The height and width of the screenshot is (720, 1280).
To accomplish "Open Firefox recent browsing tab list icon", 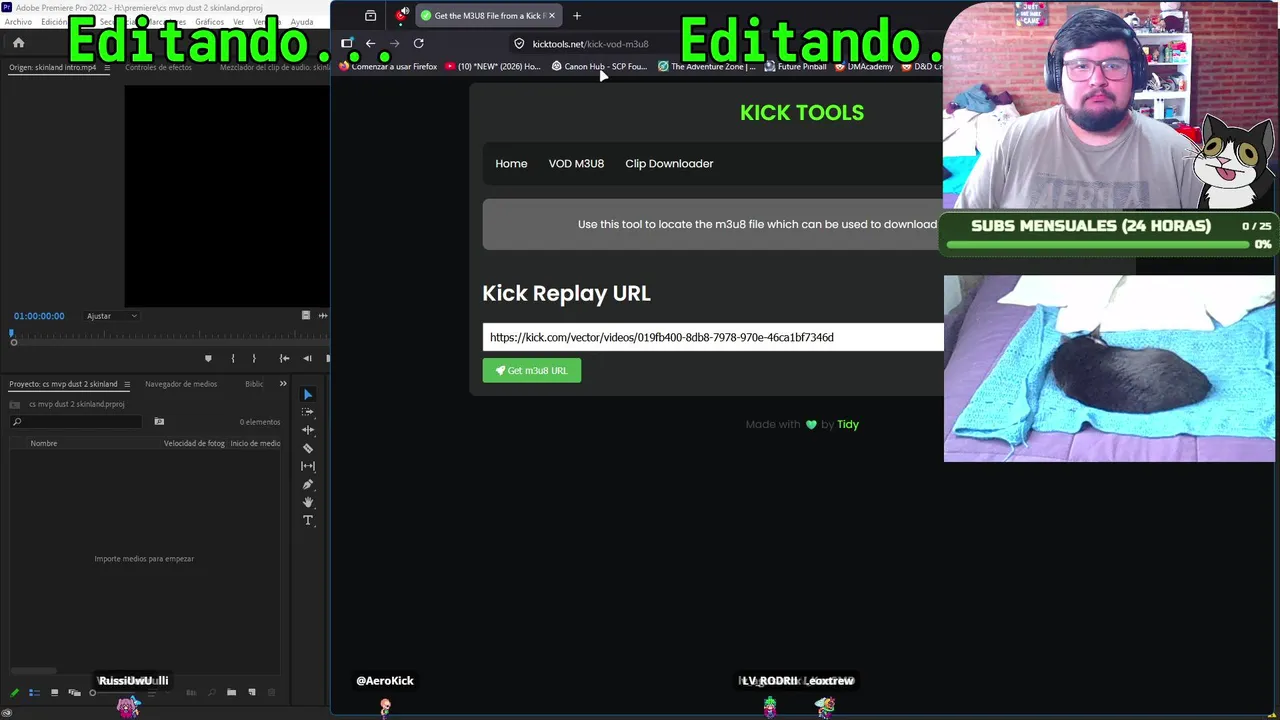I will pos(370,16).
